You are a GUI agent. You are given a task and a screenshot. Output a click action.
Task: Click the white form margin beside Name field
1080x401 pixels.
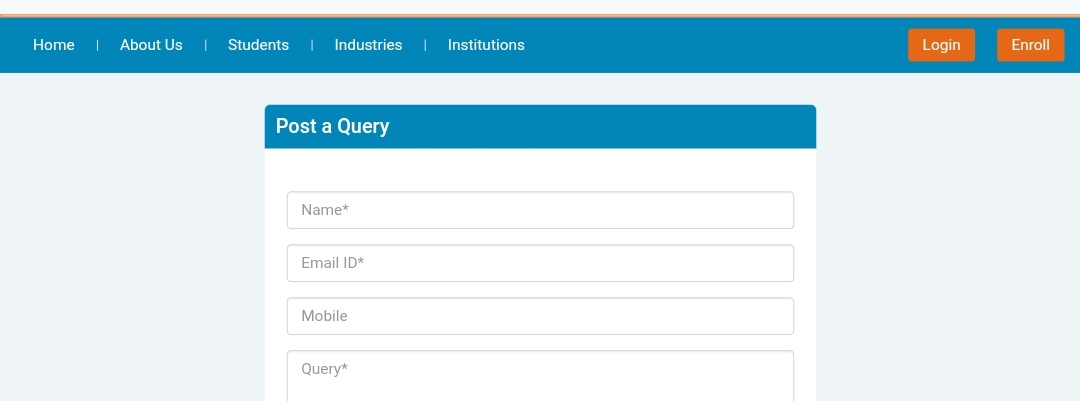point(275,210)
